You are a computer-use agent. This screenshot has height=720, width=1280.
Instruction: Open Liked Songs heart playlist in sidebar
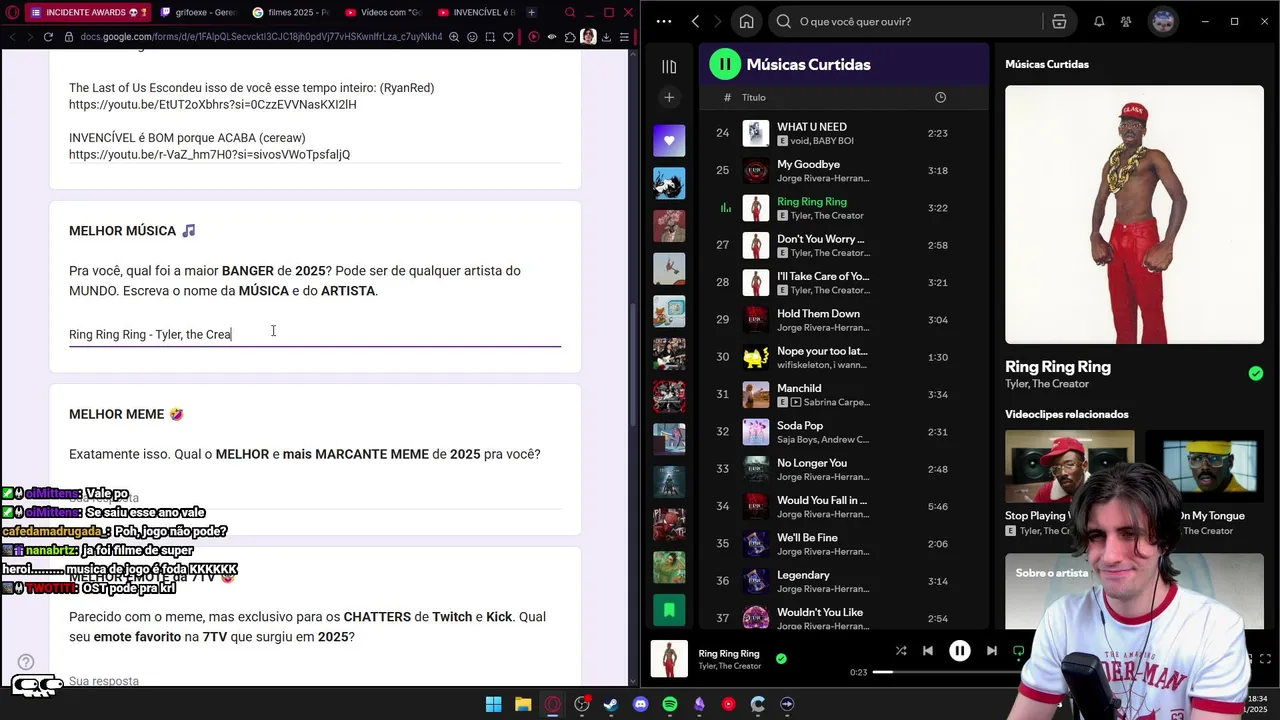point(669,140)
